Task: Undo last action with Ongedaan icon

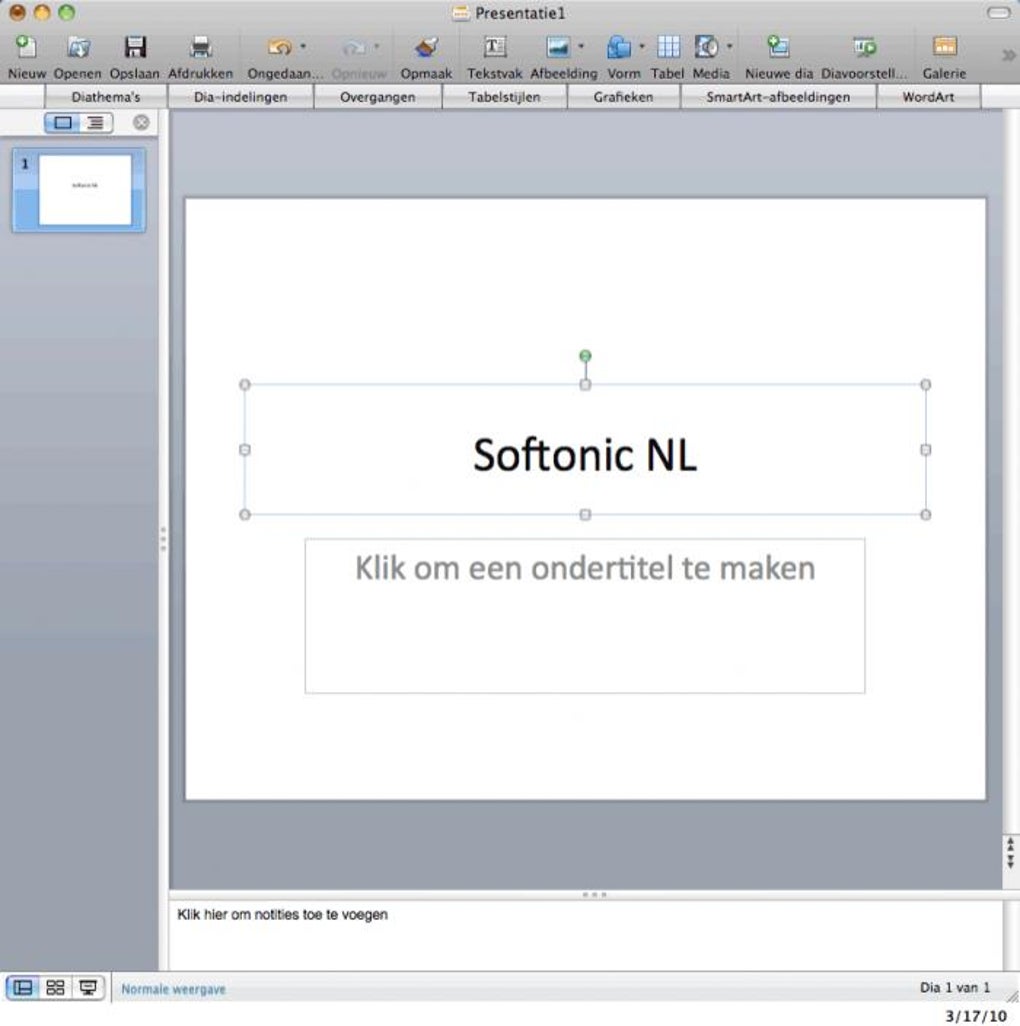Action: pyautogui.click(x=279, y=47)
